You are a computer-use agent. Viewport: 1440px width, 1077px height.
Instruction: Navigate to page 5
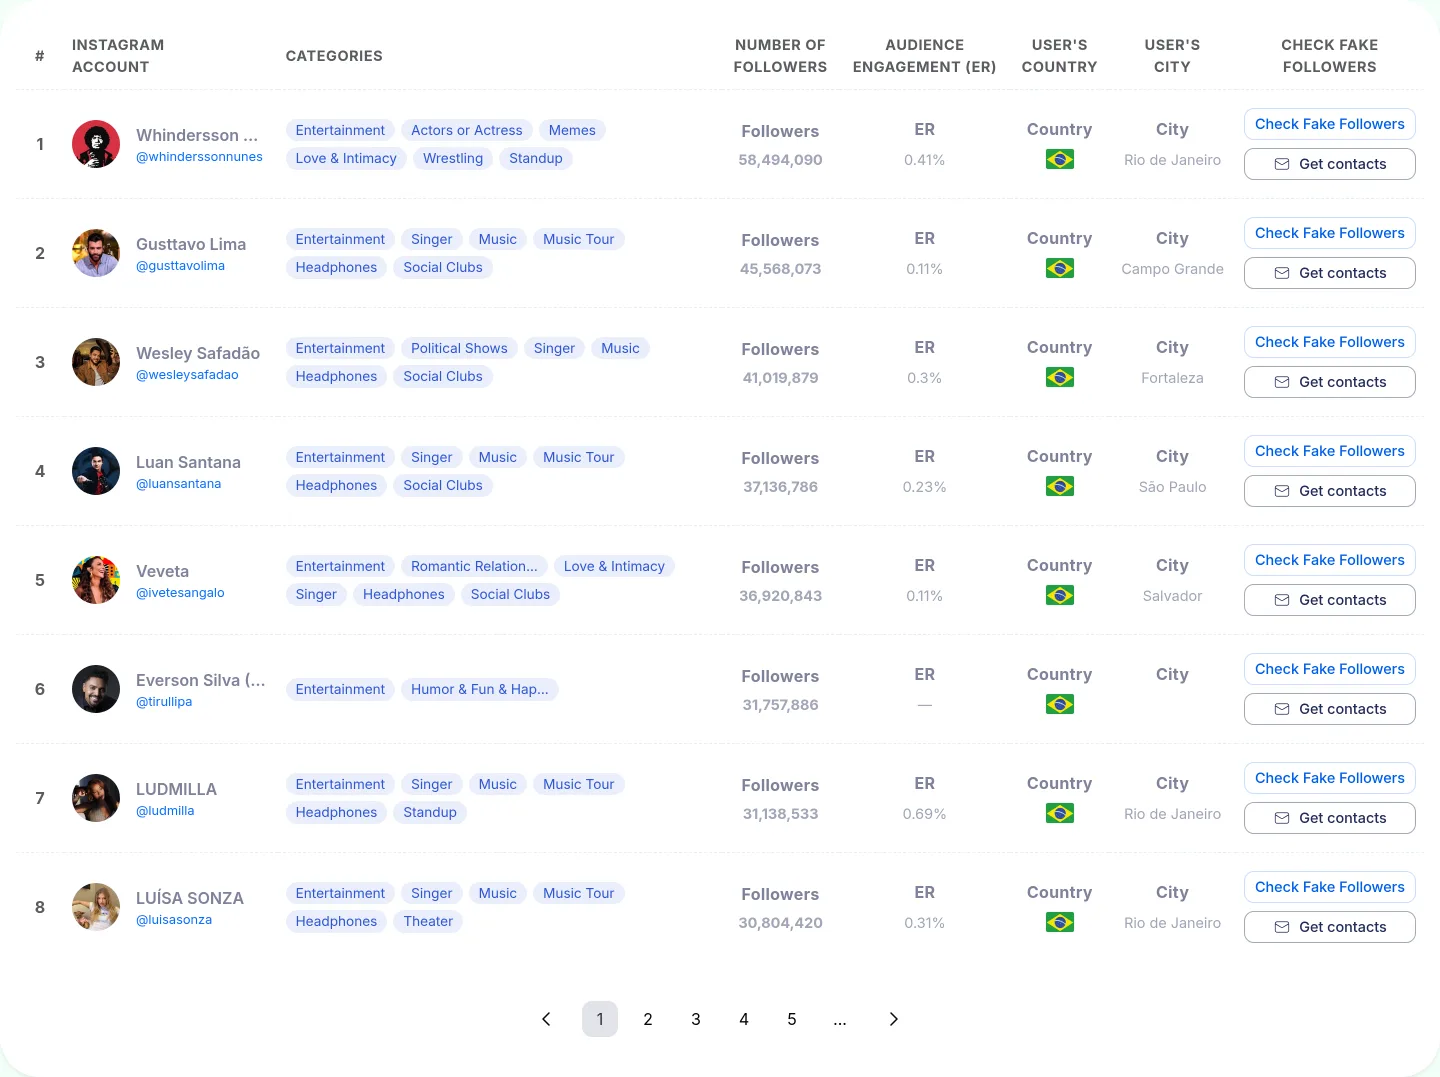tap(792, 1019)
